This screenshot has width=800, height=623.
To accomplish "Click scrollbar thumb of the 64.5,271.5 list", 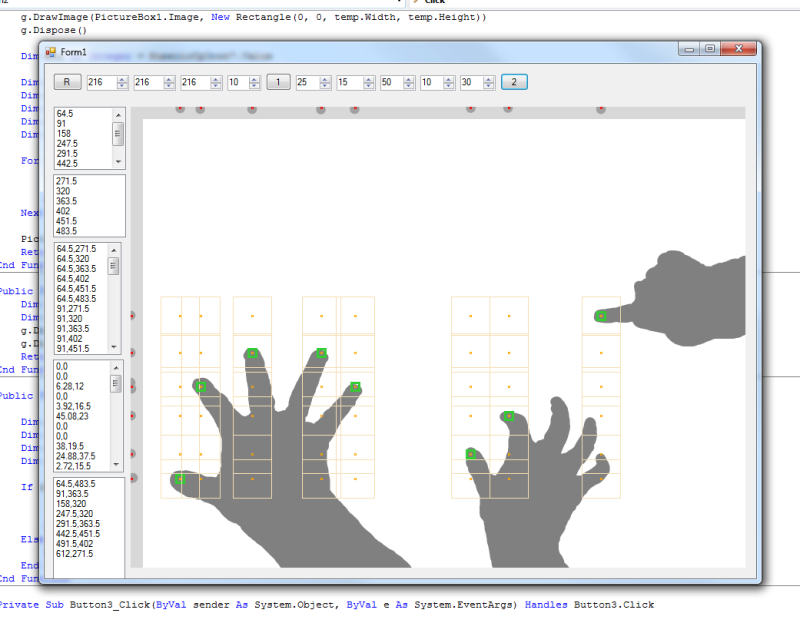I will coord(114,266).
